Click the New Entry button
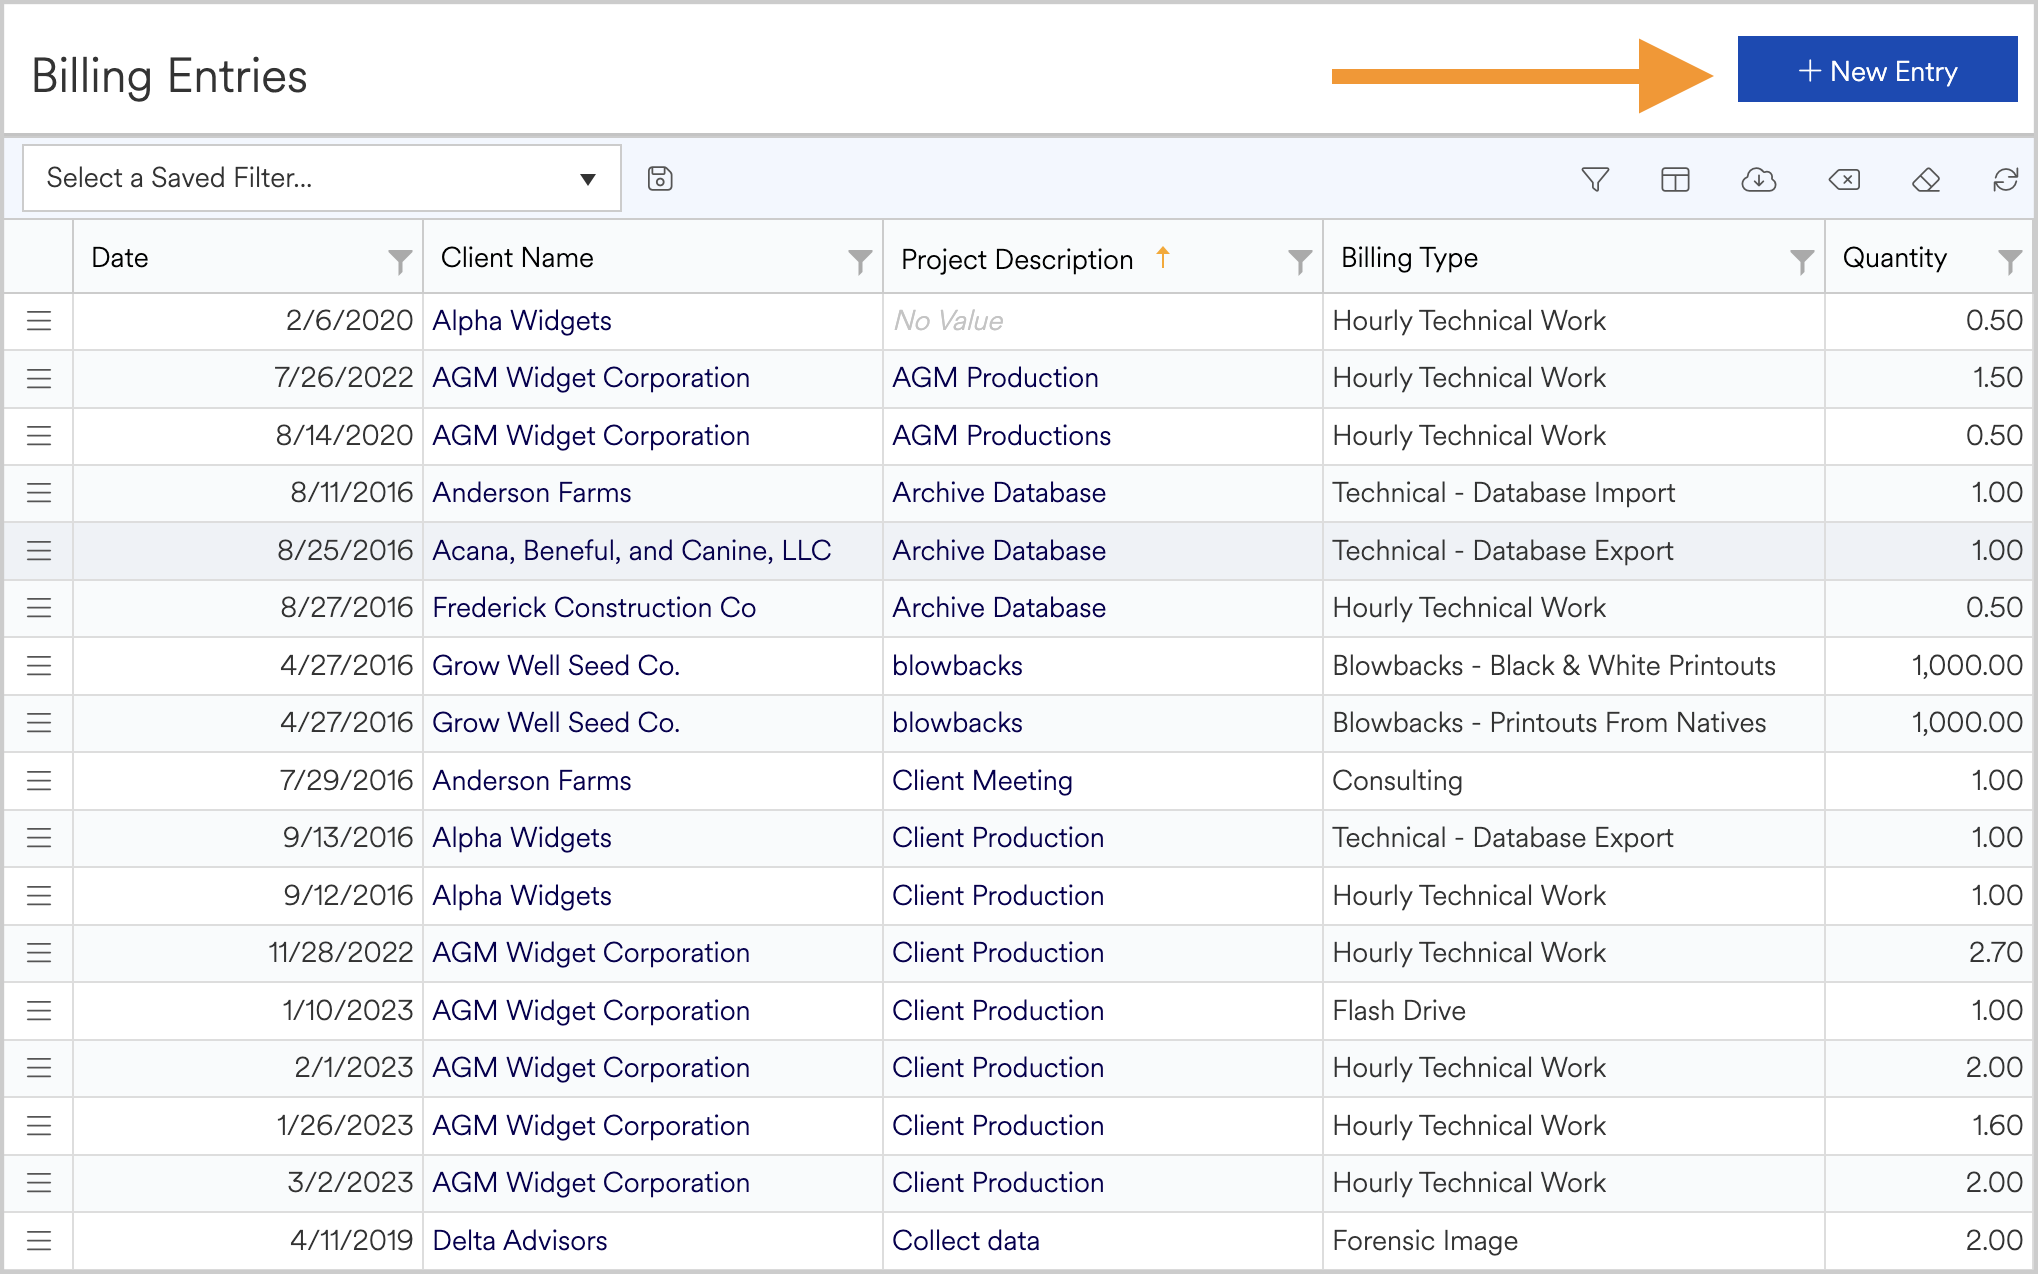 [1877, 70]
